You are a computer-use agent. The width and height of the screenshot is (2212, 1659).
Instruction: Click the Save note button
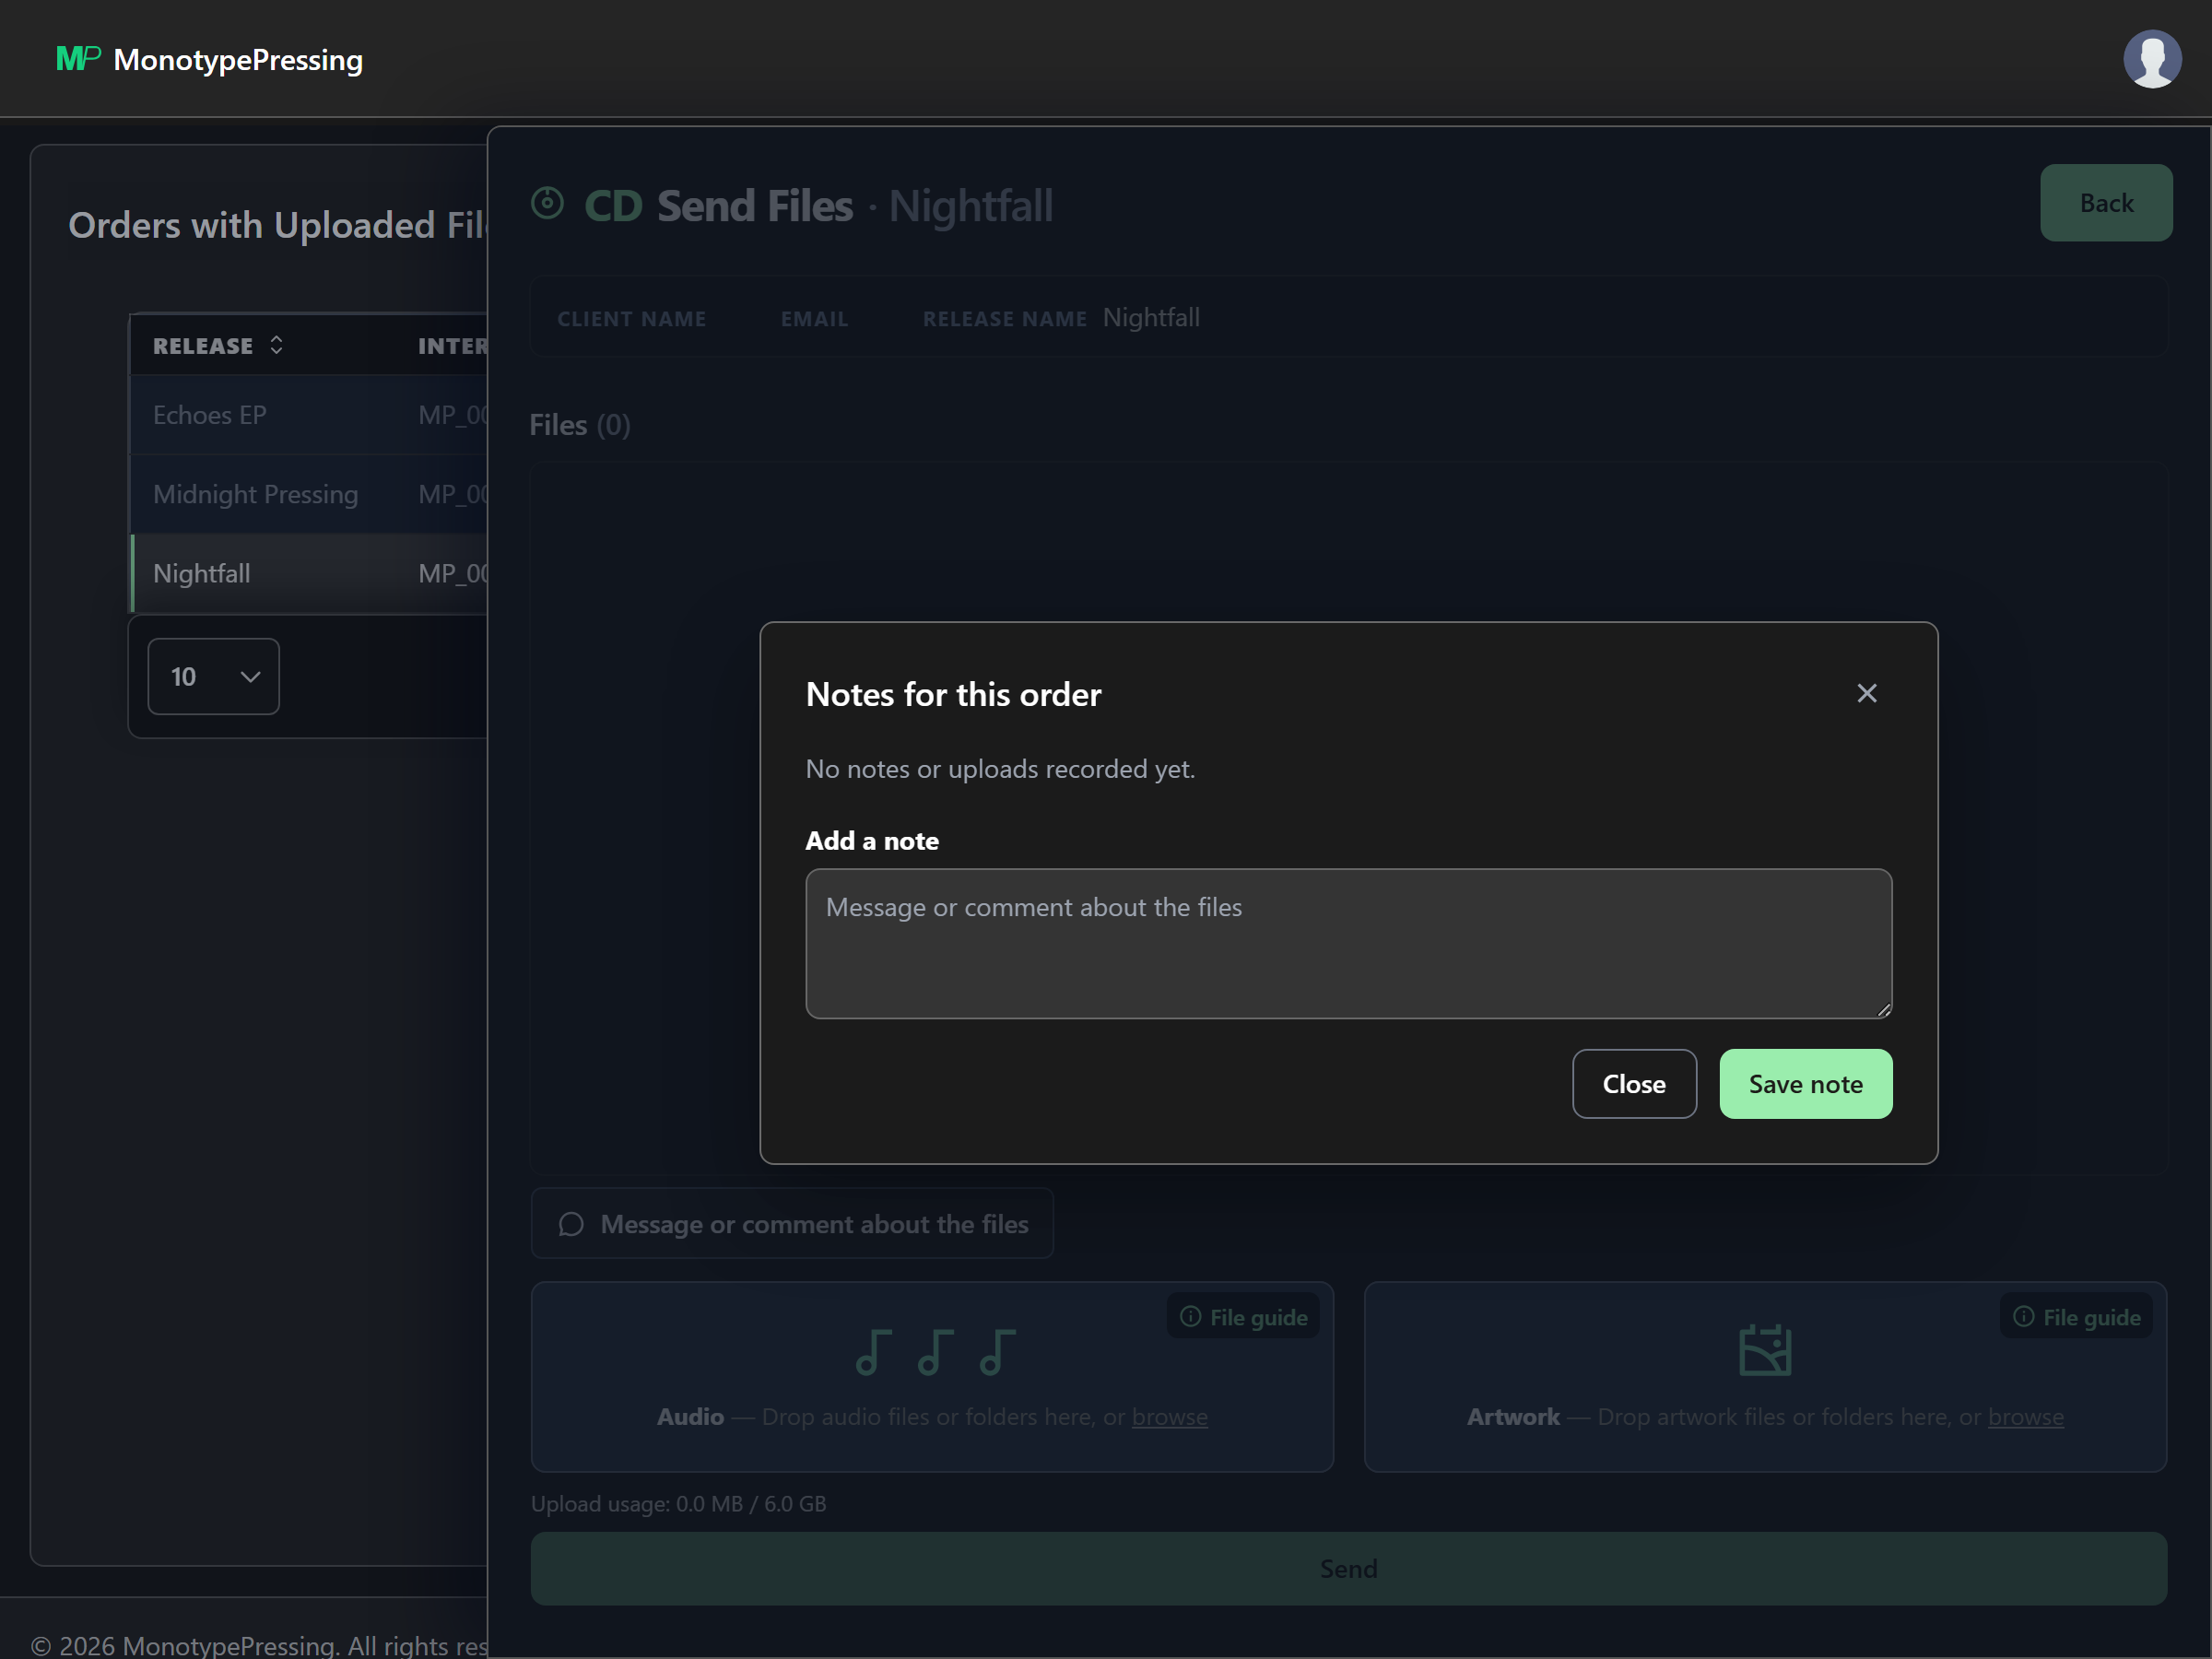tap(1805, 1083)
